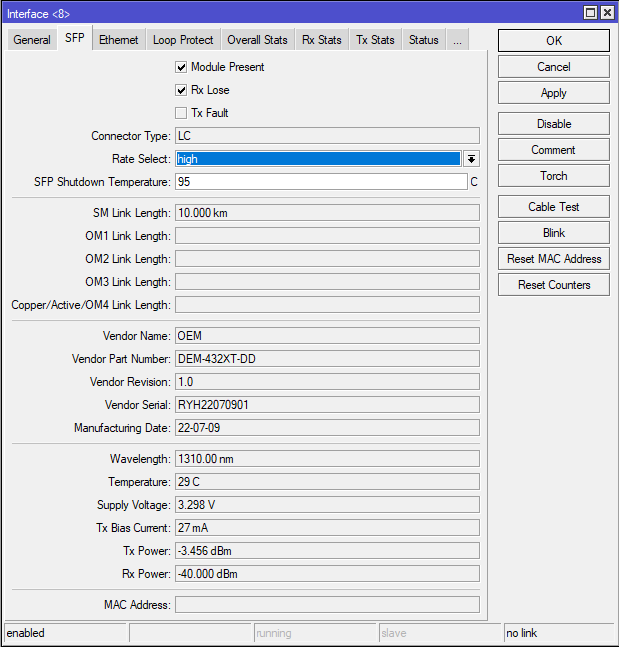Show the Overall Stats tab
The width and height of the screenshot is (619, 647).
tap(257, 40)
